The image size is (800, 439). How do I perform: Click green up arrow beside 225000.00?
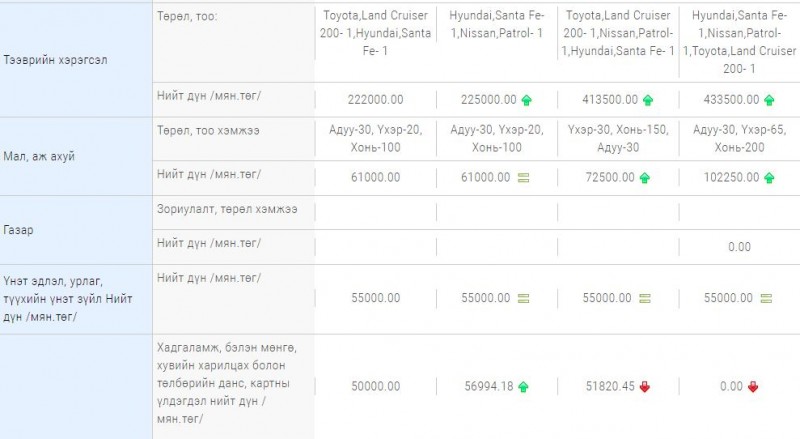(527, 100)
